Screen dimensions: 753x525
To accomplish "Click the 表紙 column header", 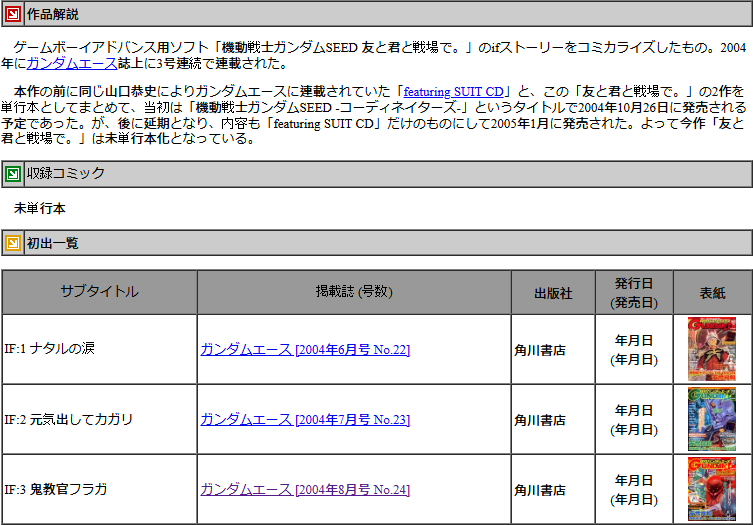I will click(712, 292).
